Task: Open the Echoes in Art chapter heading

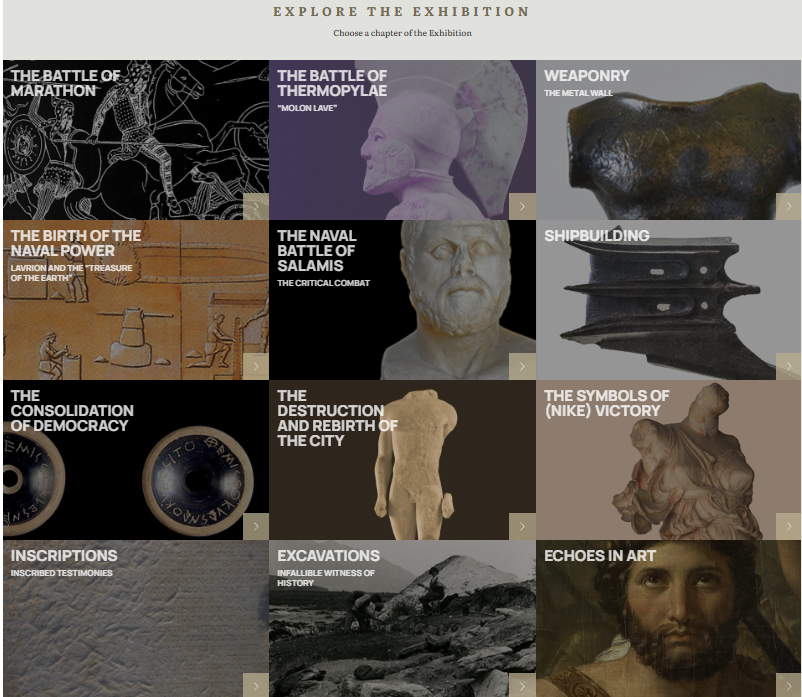Action: pyautogui.click(x=599, y=556)
